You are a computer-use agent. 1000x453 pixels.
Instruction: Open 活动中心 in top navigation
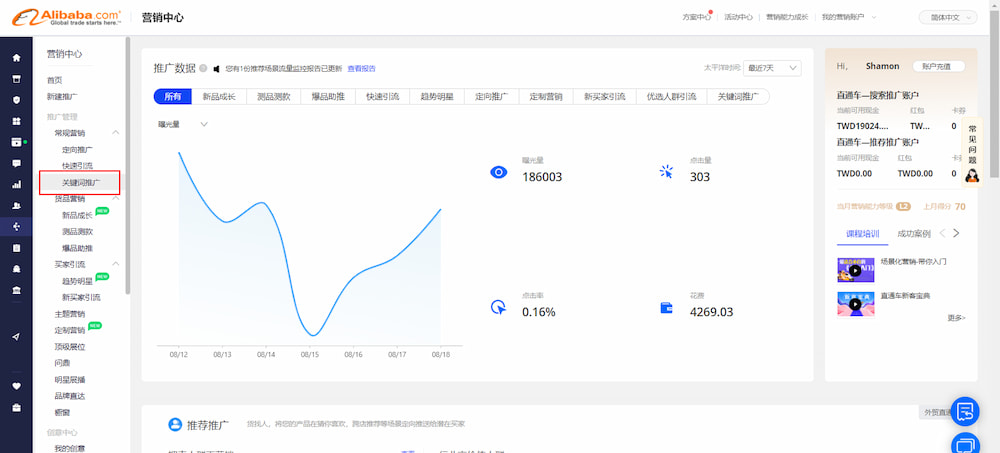(x=738, y=17)
